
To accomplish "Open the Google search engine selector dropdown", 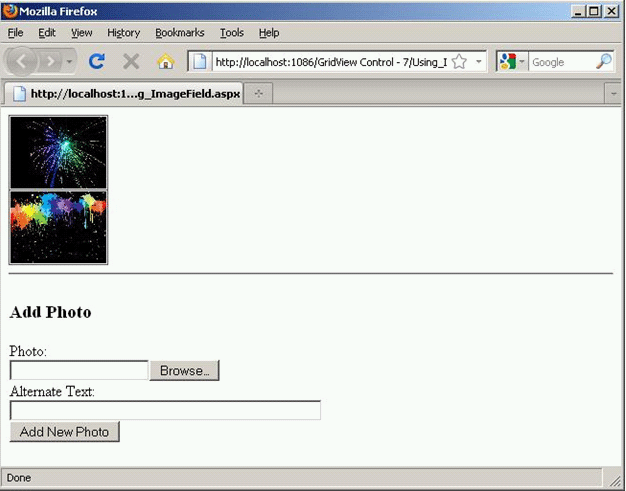I will coord(512,62).
